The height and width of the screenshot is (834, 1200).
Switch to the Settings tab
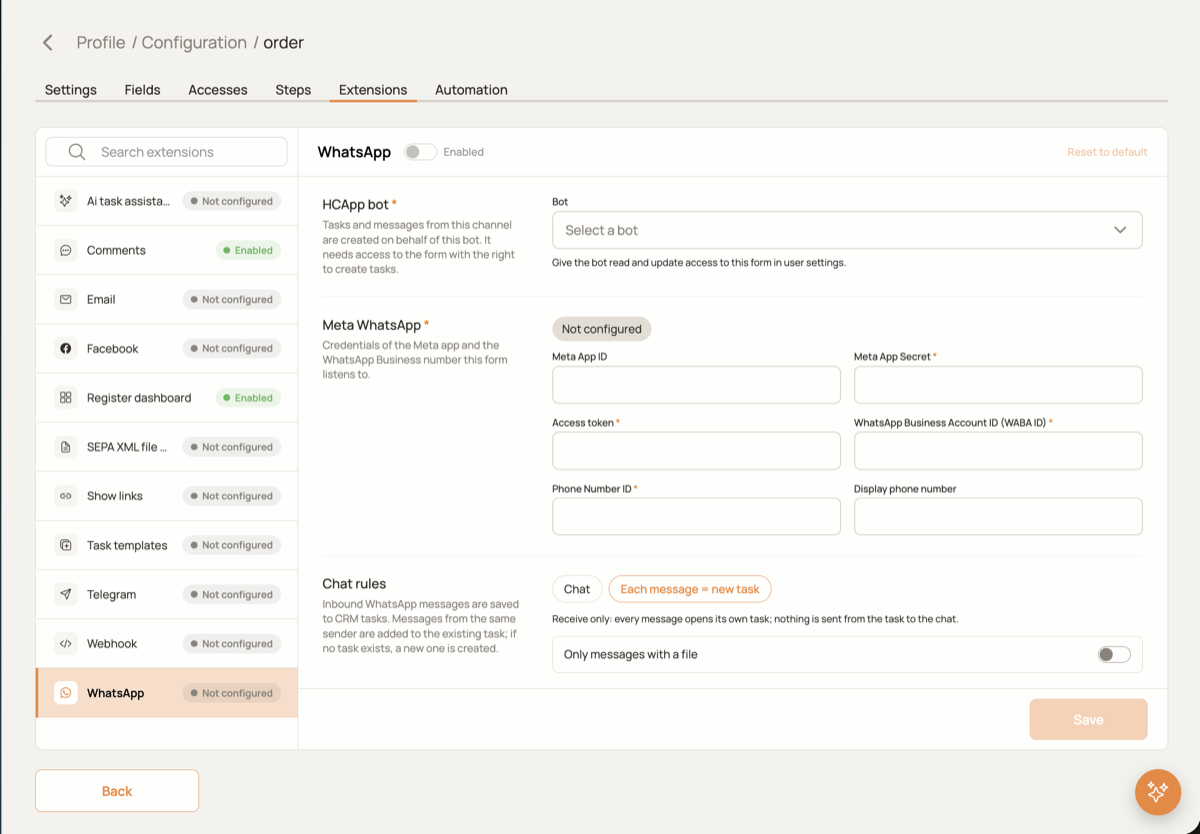71,90
